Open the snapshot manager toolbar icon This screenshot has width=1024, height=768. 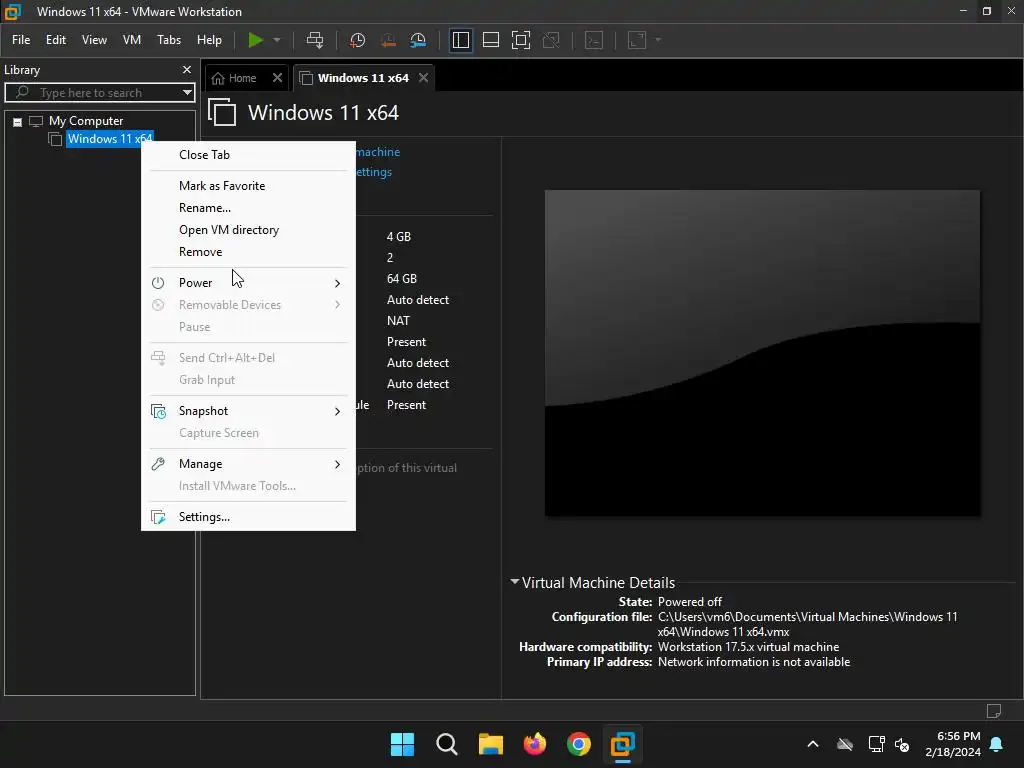point(418,40)
